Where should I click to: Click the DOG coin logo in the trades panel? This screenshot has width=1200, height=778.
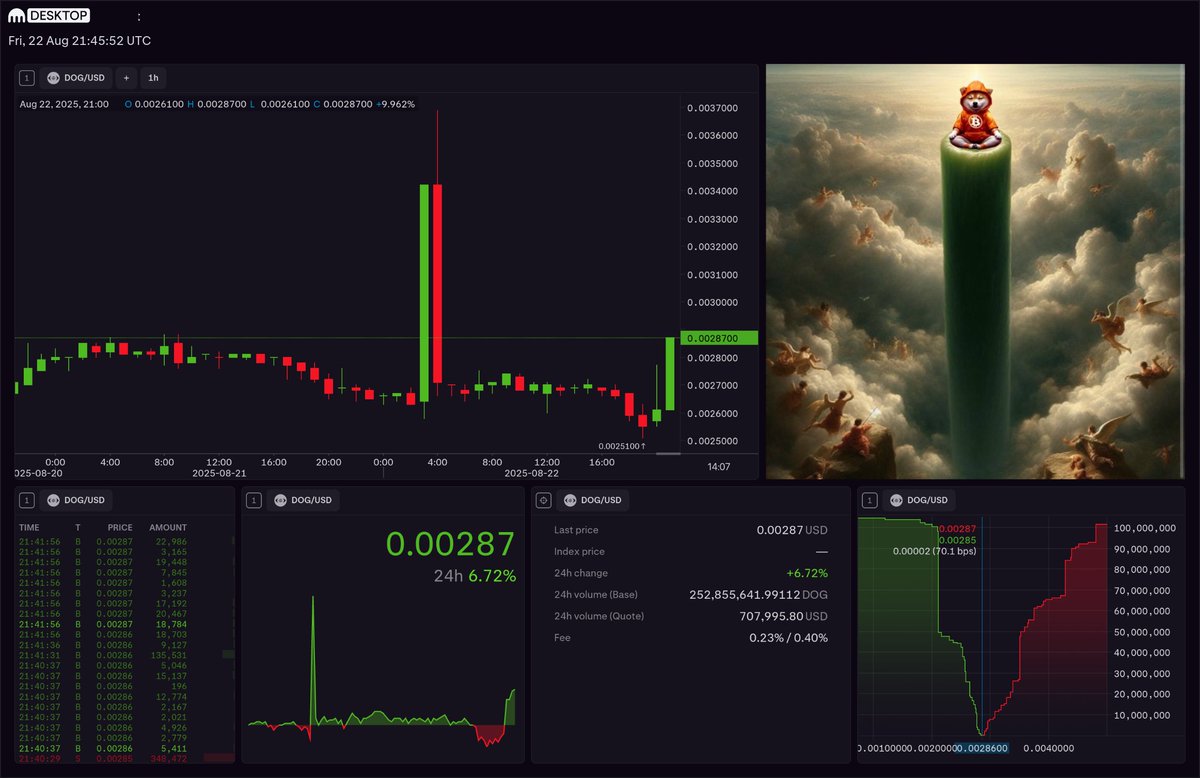click(54, 500)
